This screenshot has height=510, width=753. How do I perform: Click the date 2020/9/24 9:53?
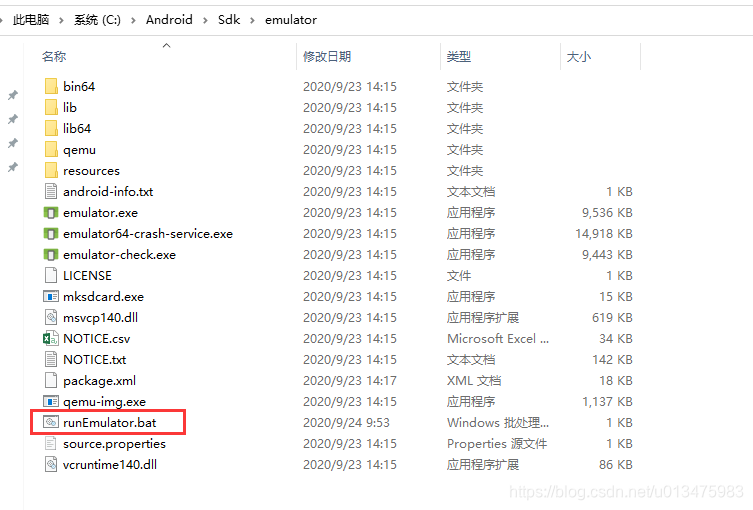click(346, 423)
